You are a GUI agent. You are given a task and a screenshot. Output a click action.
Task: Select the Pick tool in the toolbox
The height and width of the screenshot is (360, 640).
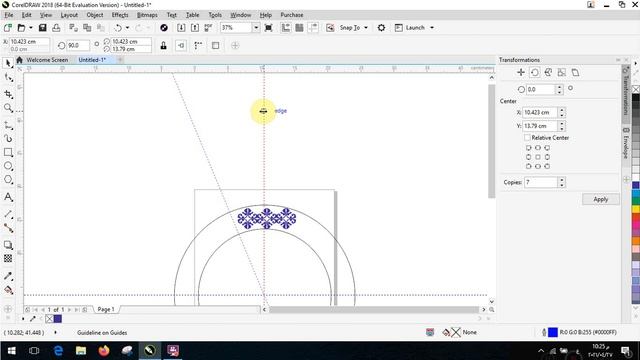tap(8, 63)
